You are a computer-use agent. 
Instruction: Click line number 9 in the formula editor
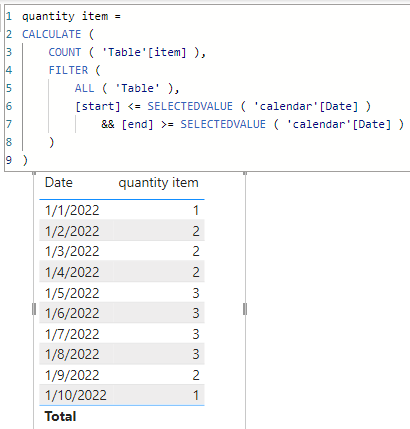click(9, 160)
